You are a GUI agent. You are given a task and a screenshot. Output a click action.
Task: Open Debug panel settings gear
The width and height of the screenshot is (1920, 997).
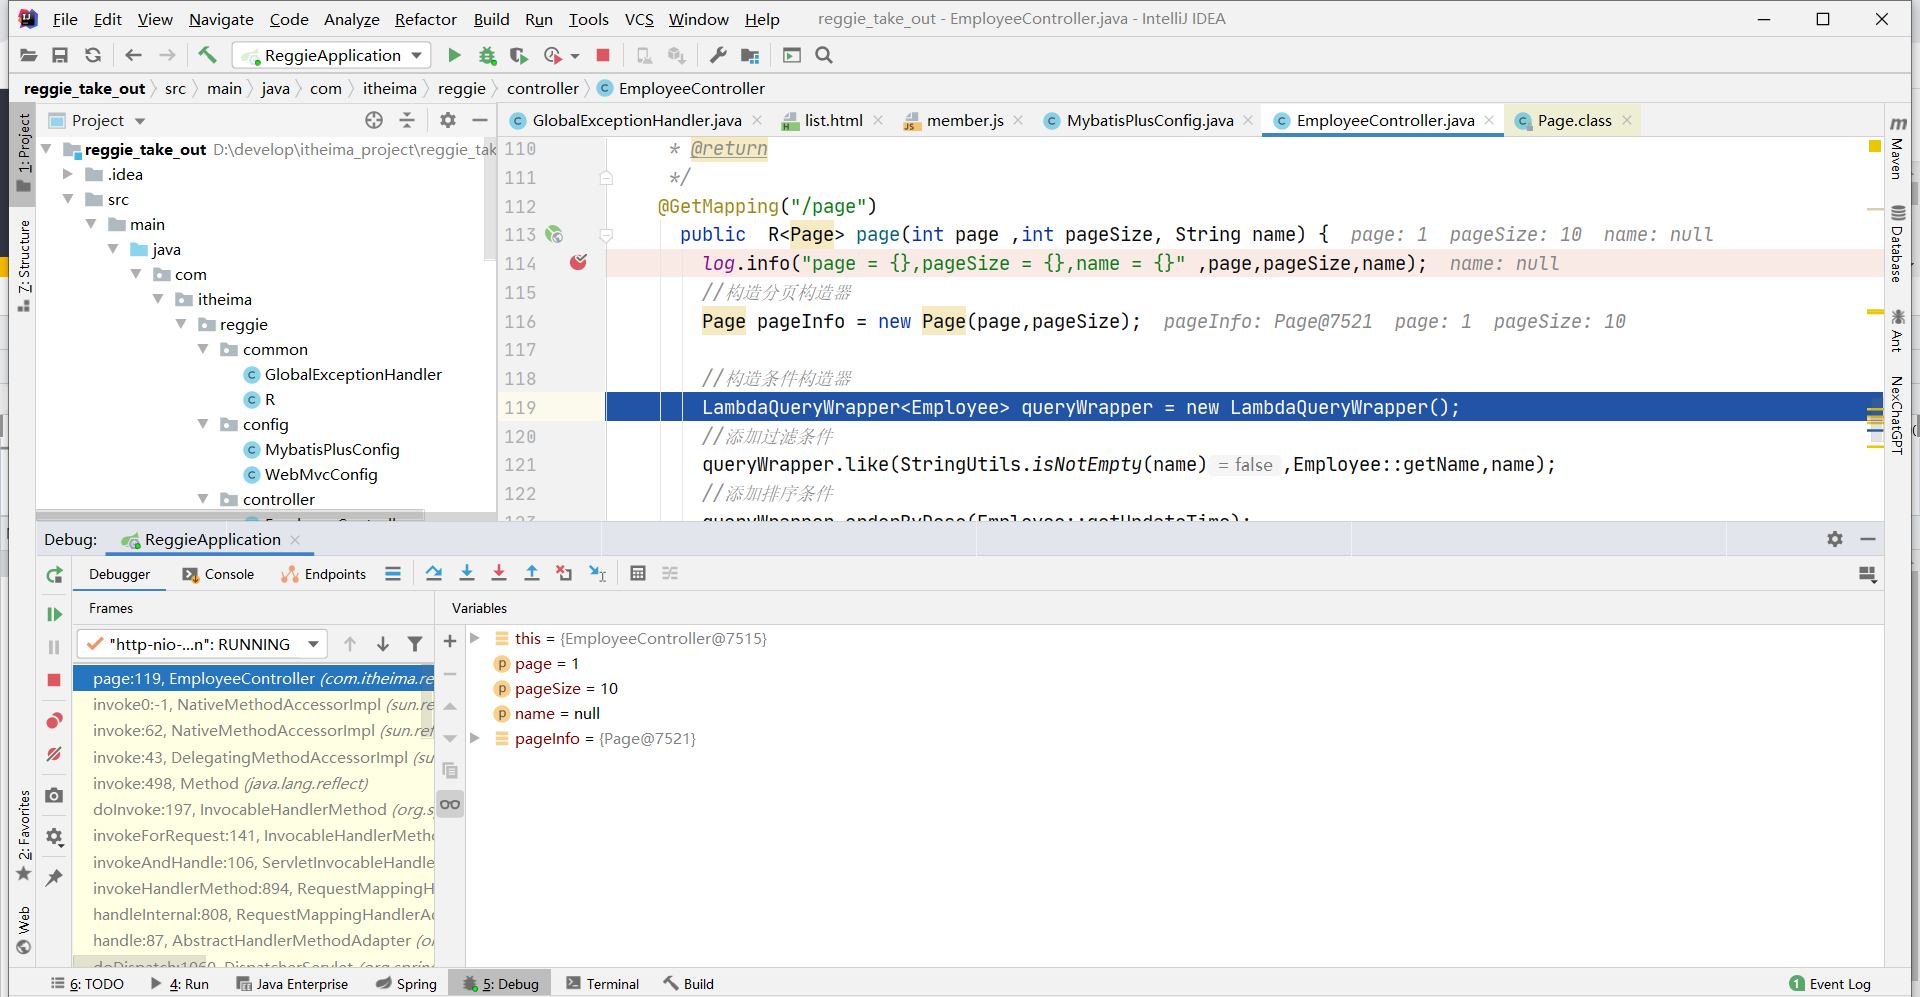1835,539
